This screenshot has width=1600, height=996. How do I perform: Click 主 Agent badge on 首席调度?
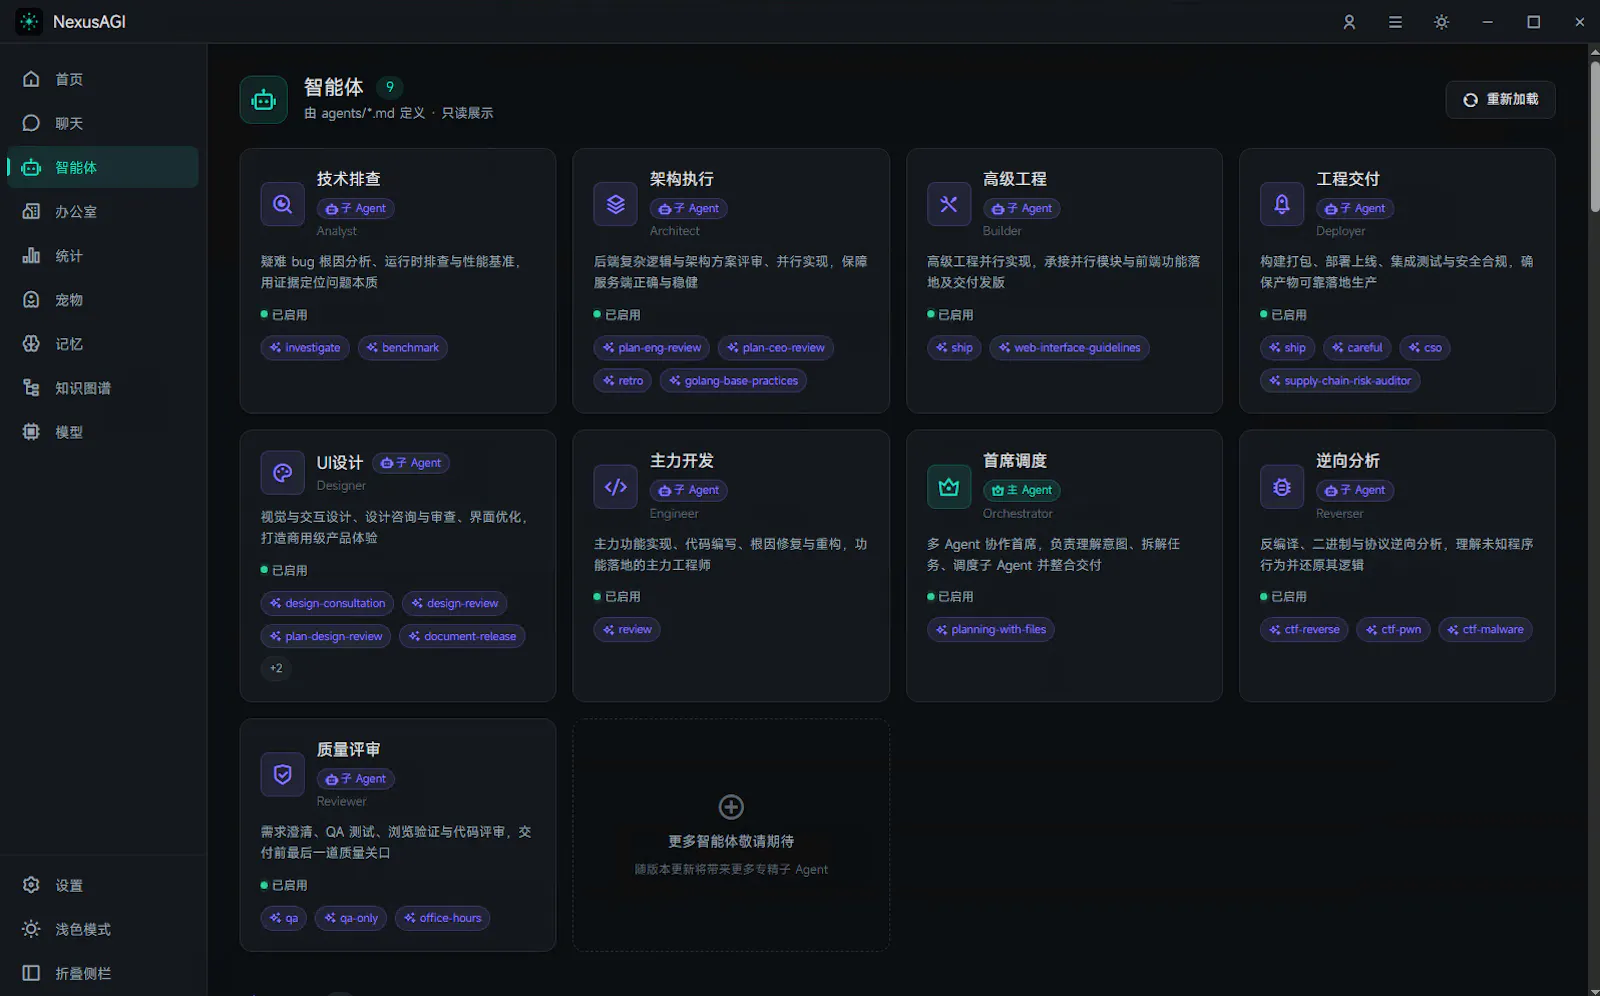click(1021, 491)
